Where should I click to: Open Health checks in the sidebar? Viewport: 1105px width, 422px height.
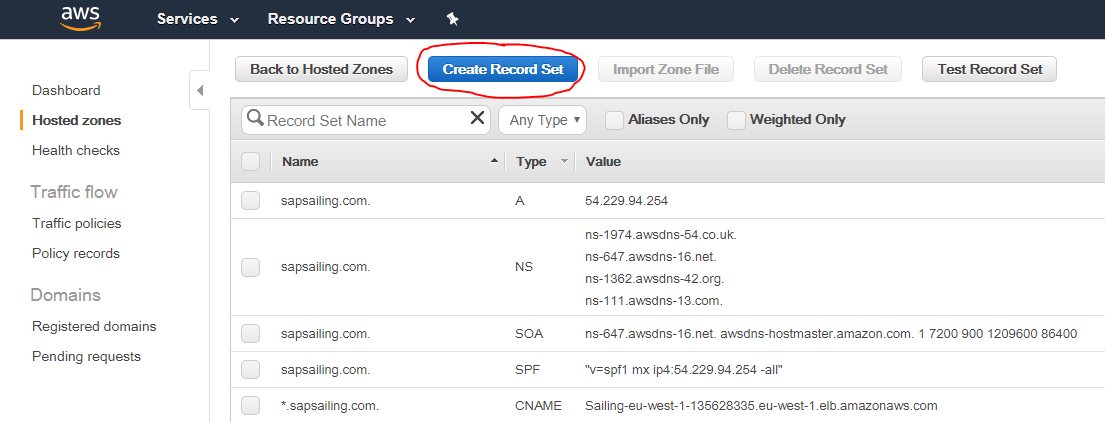point(76,150)
